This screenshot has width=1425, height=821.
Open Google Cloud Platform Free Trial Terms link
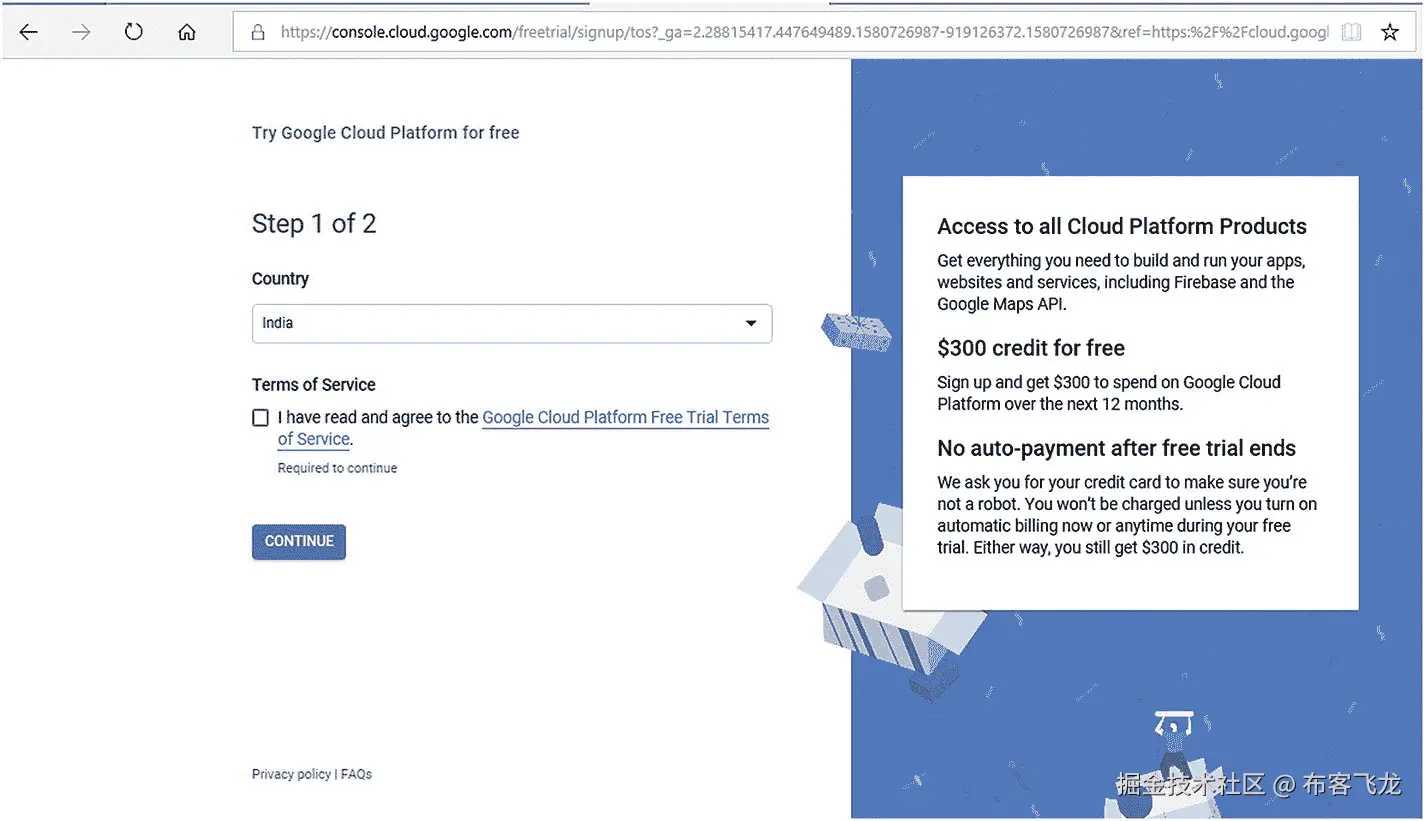(626, 418)
